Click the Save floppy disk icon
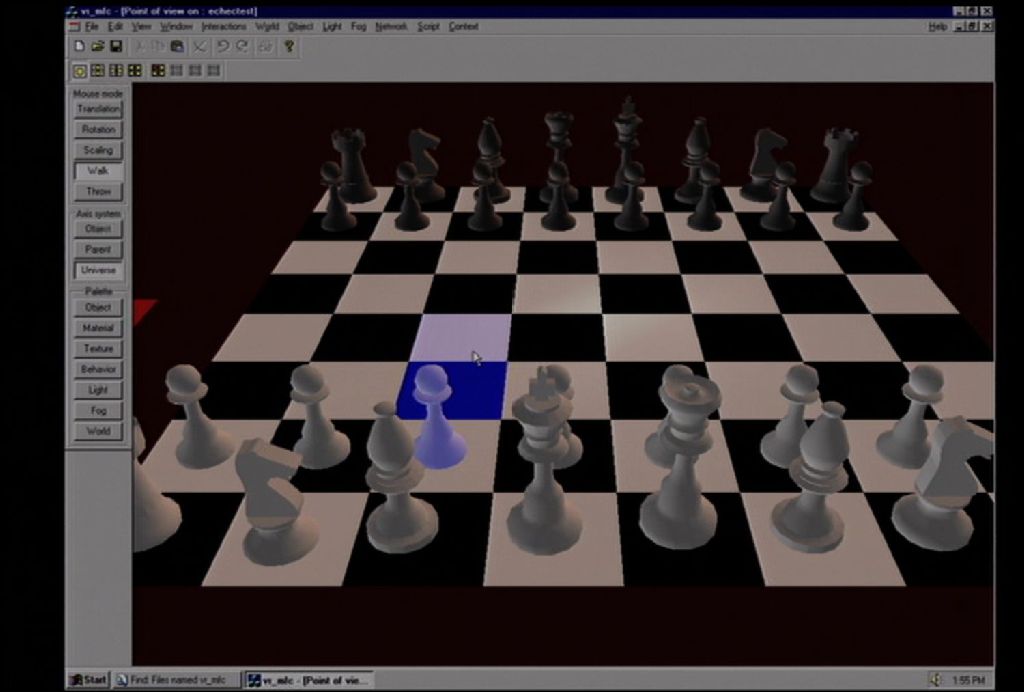1024x692 pixels. tap(116, 46)
